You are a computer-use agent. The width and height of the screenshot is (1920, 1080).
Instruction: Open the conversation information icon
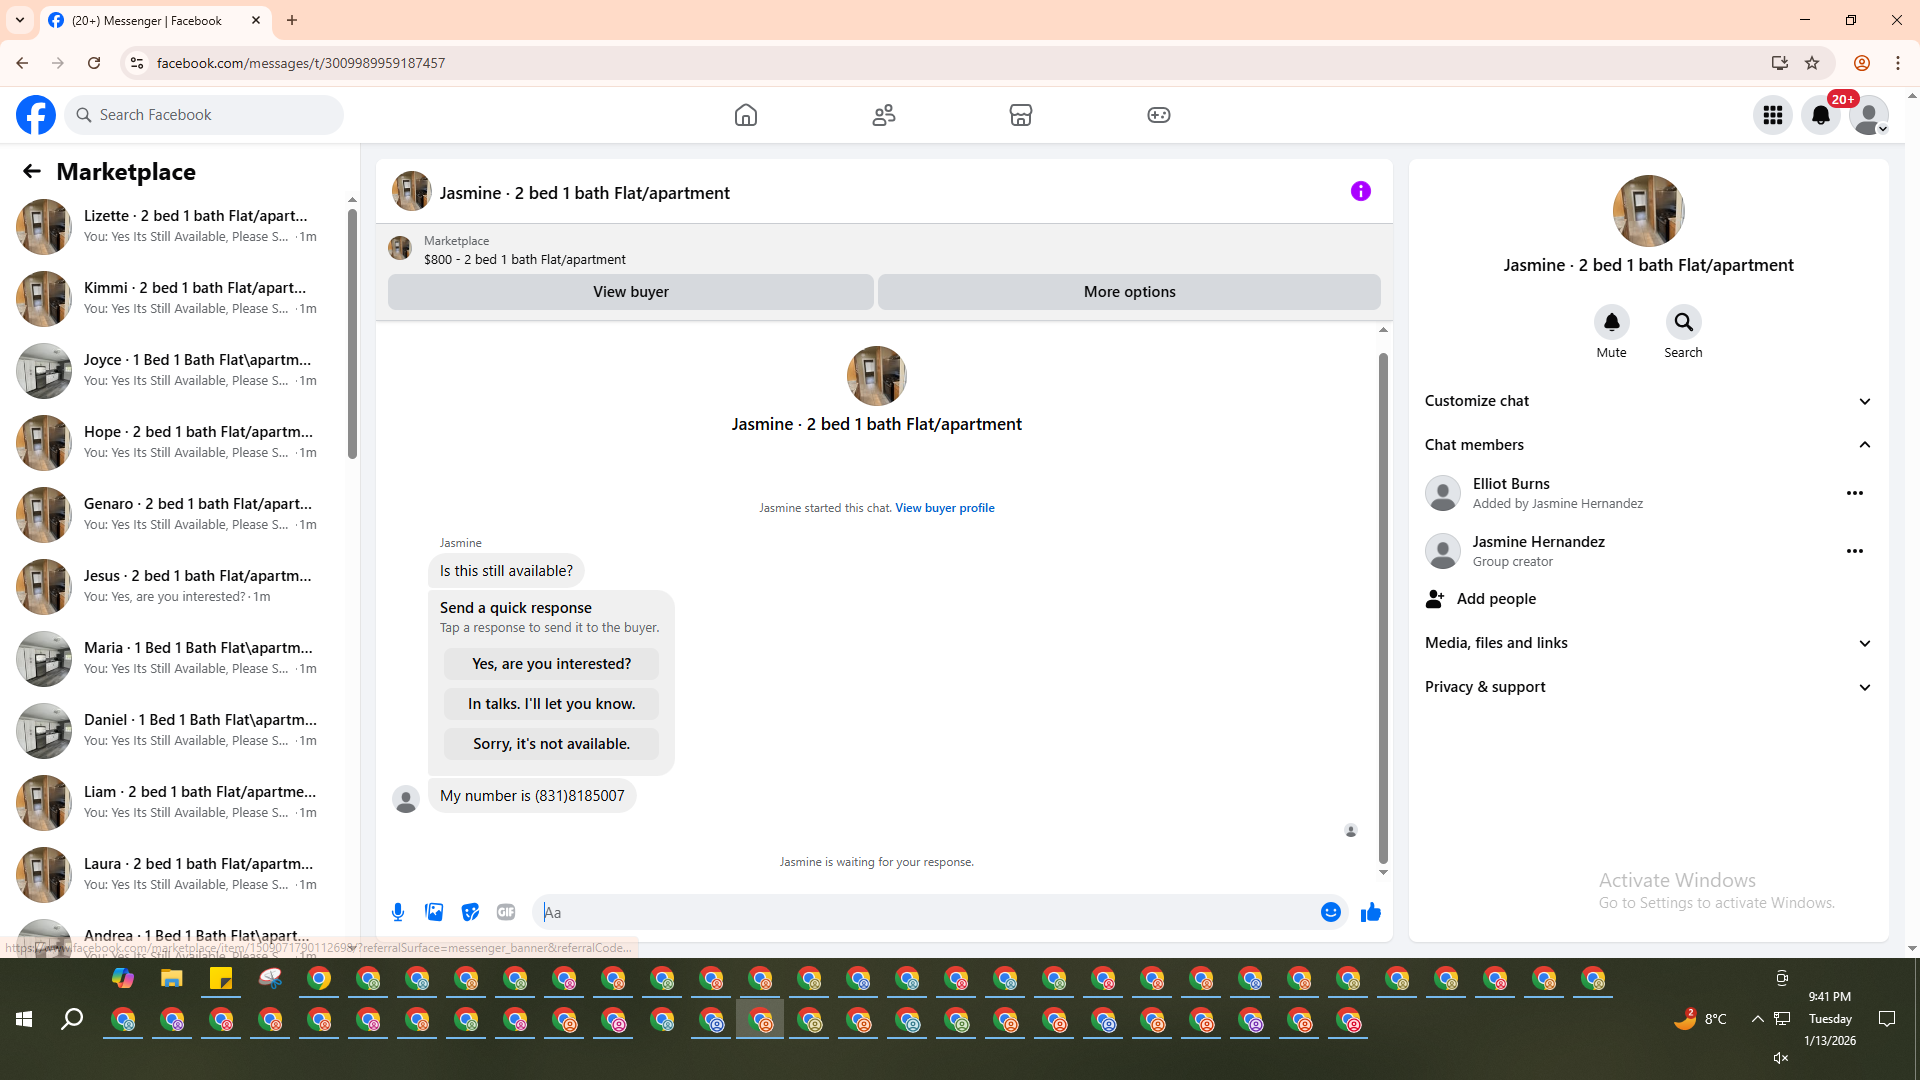point(1360,191)
